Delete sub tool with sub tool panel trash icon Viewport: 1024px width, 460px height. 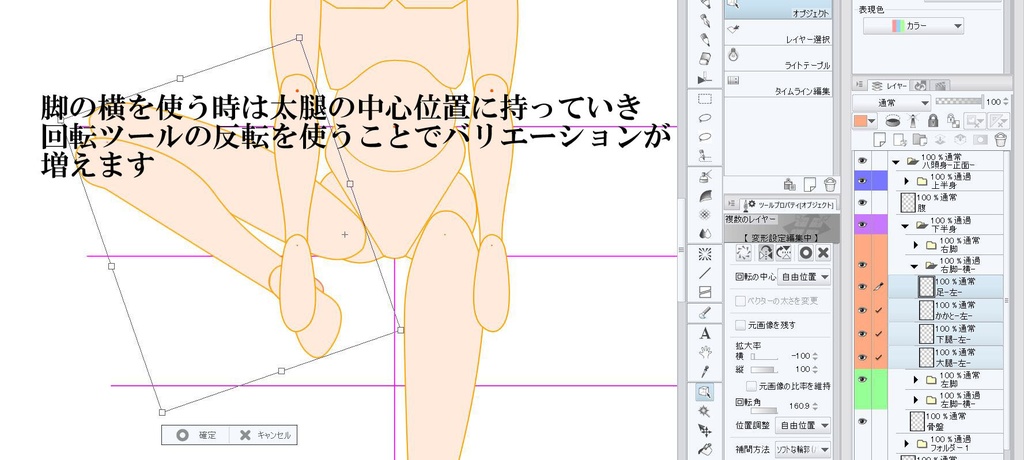point(829,184)
